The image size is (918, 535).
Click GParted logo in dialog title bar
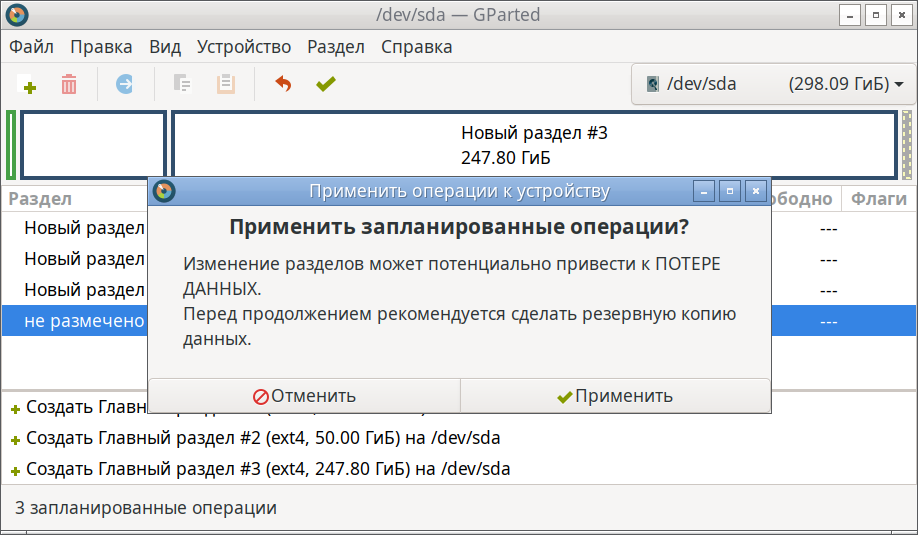[164, 191]
